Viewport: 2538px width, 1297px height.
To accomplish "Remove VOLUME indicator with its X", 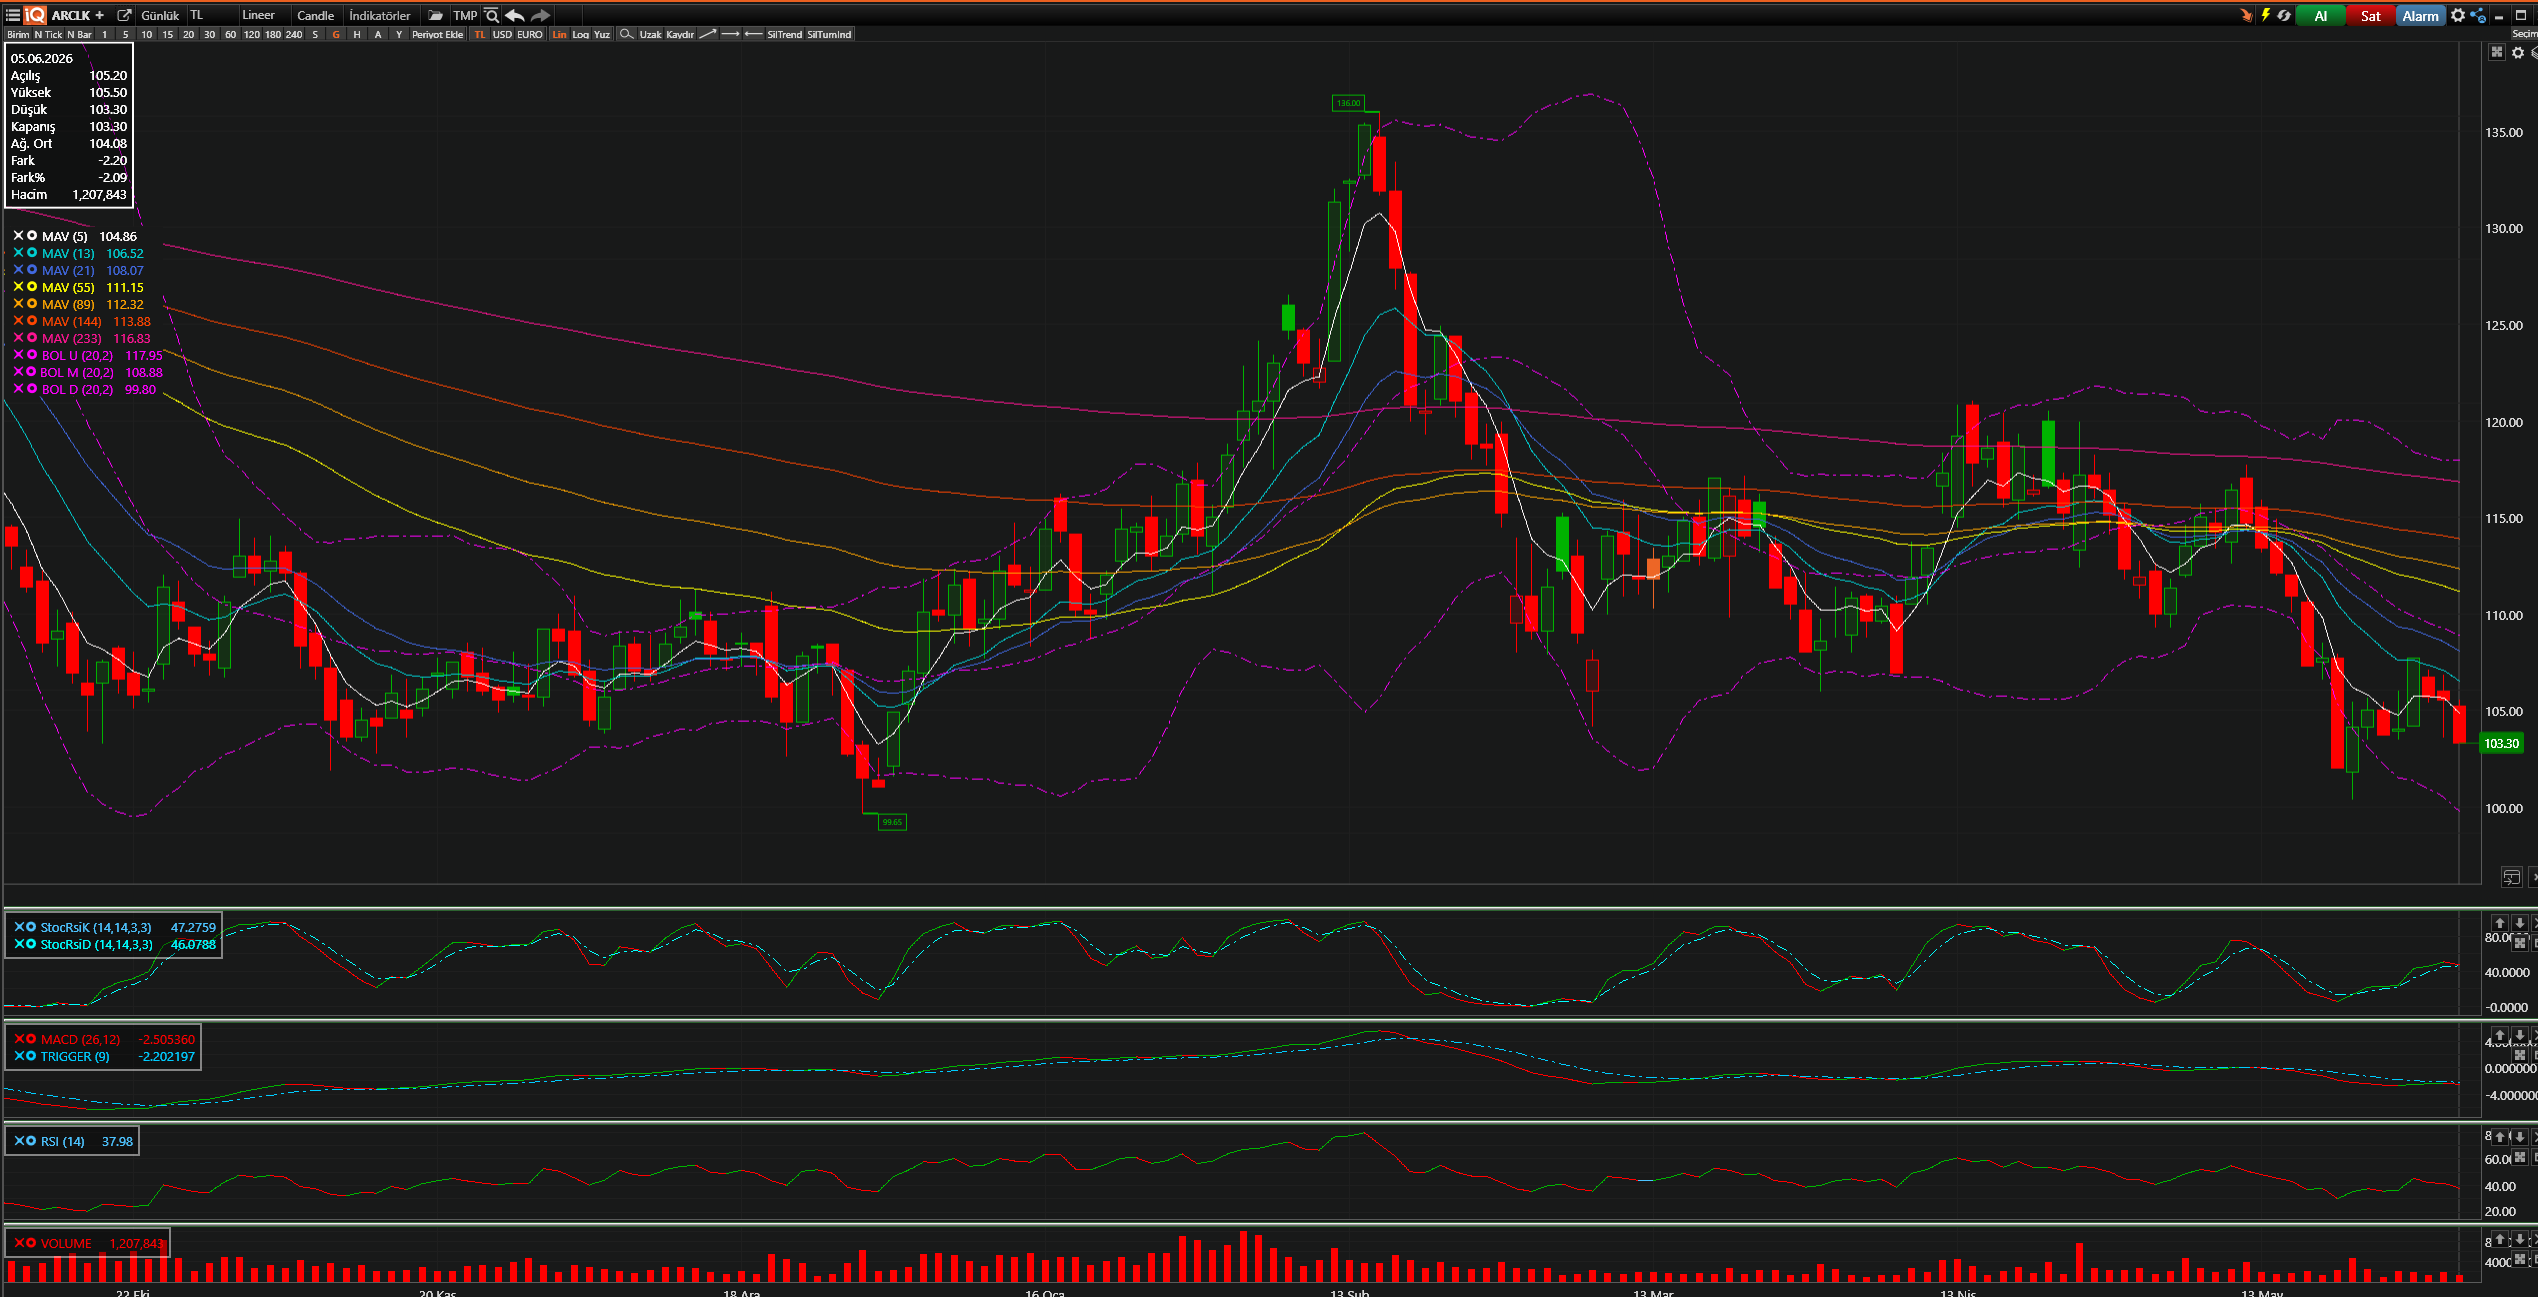I will pyautogui.click(x=19, y=1243).
